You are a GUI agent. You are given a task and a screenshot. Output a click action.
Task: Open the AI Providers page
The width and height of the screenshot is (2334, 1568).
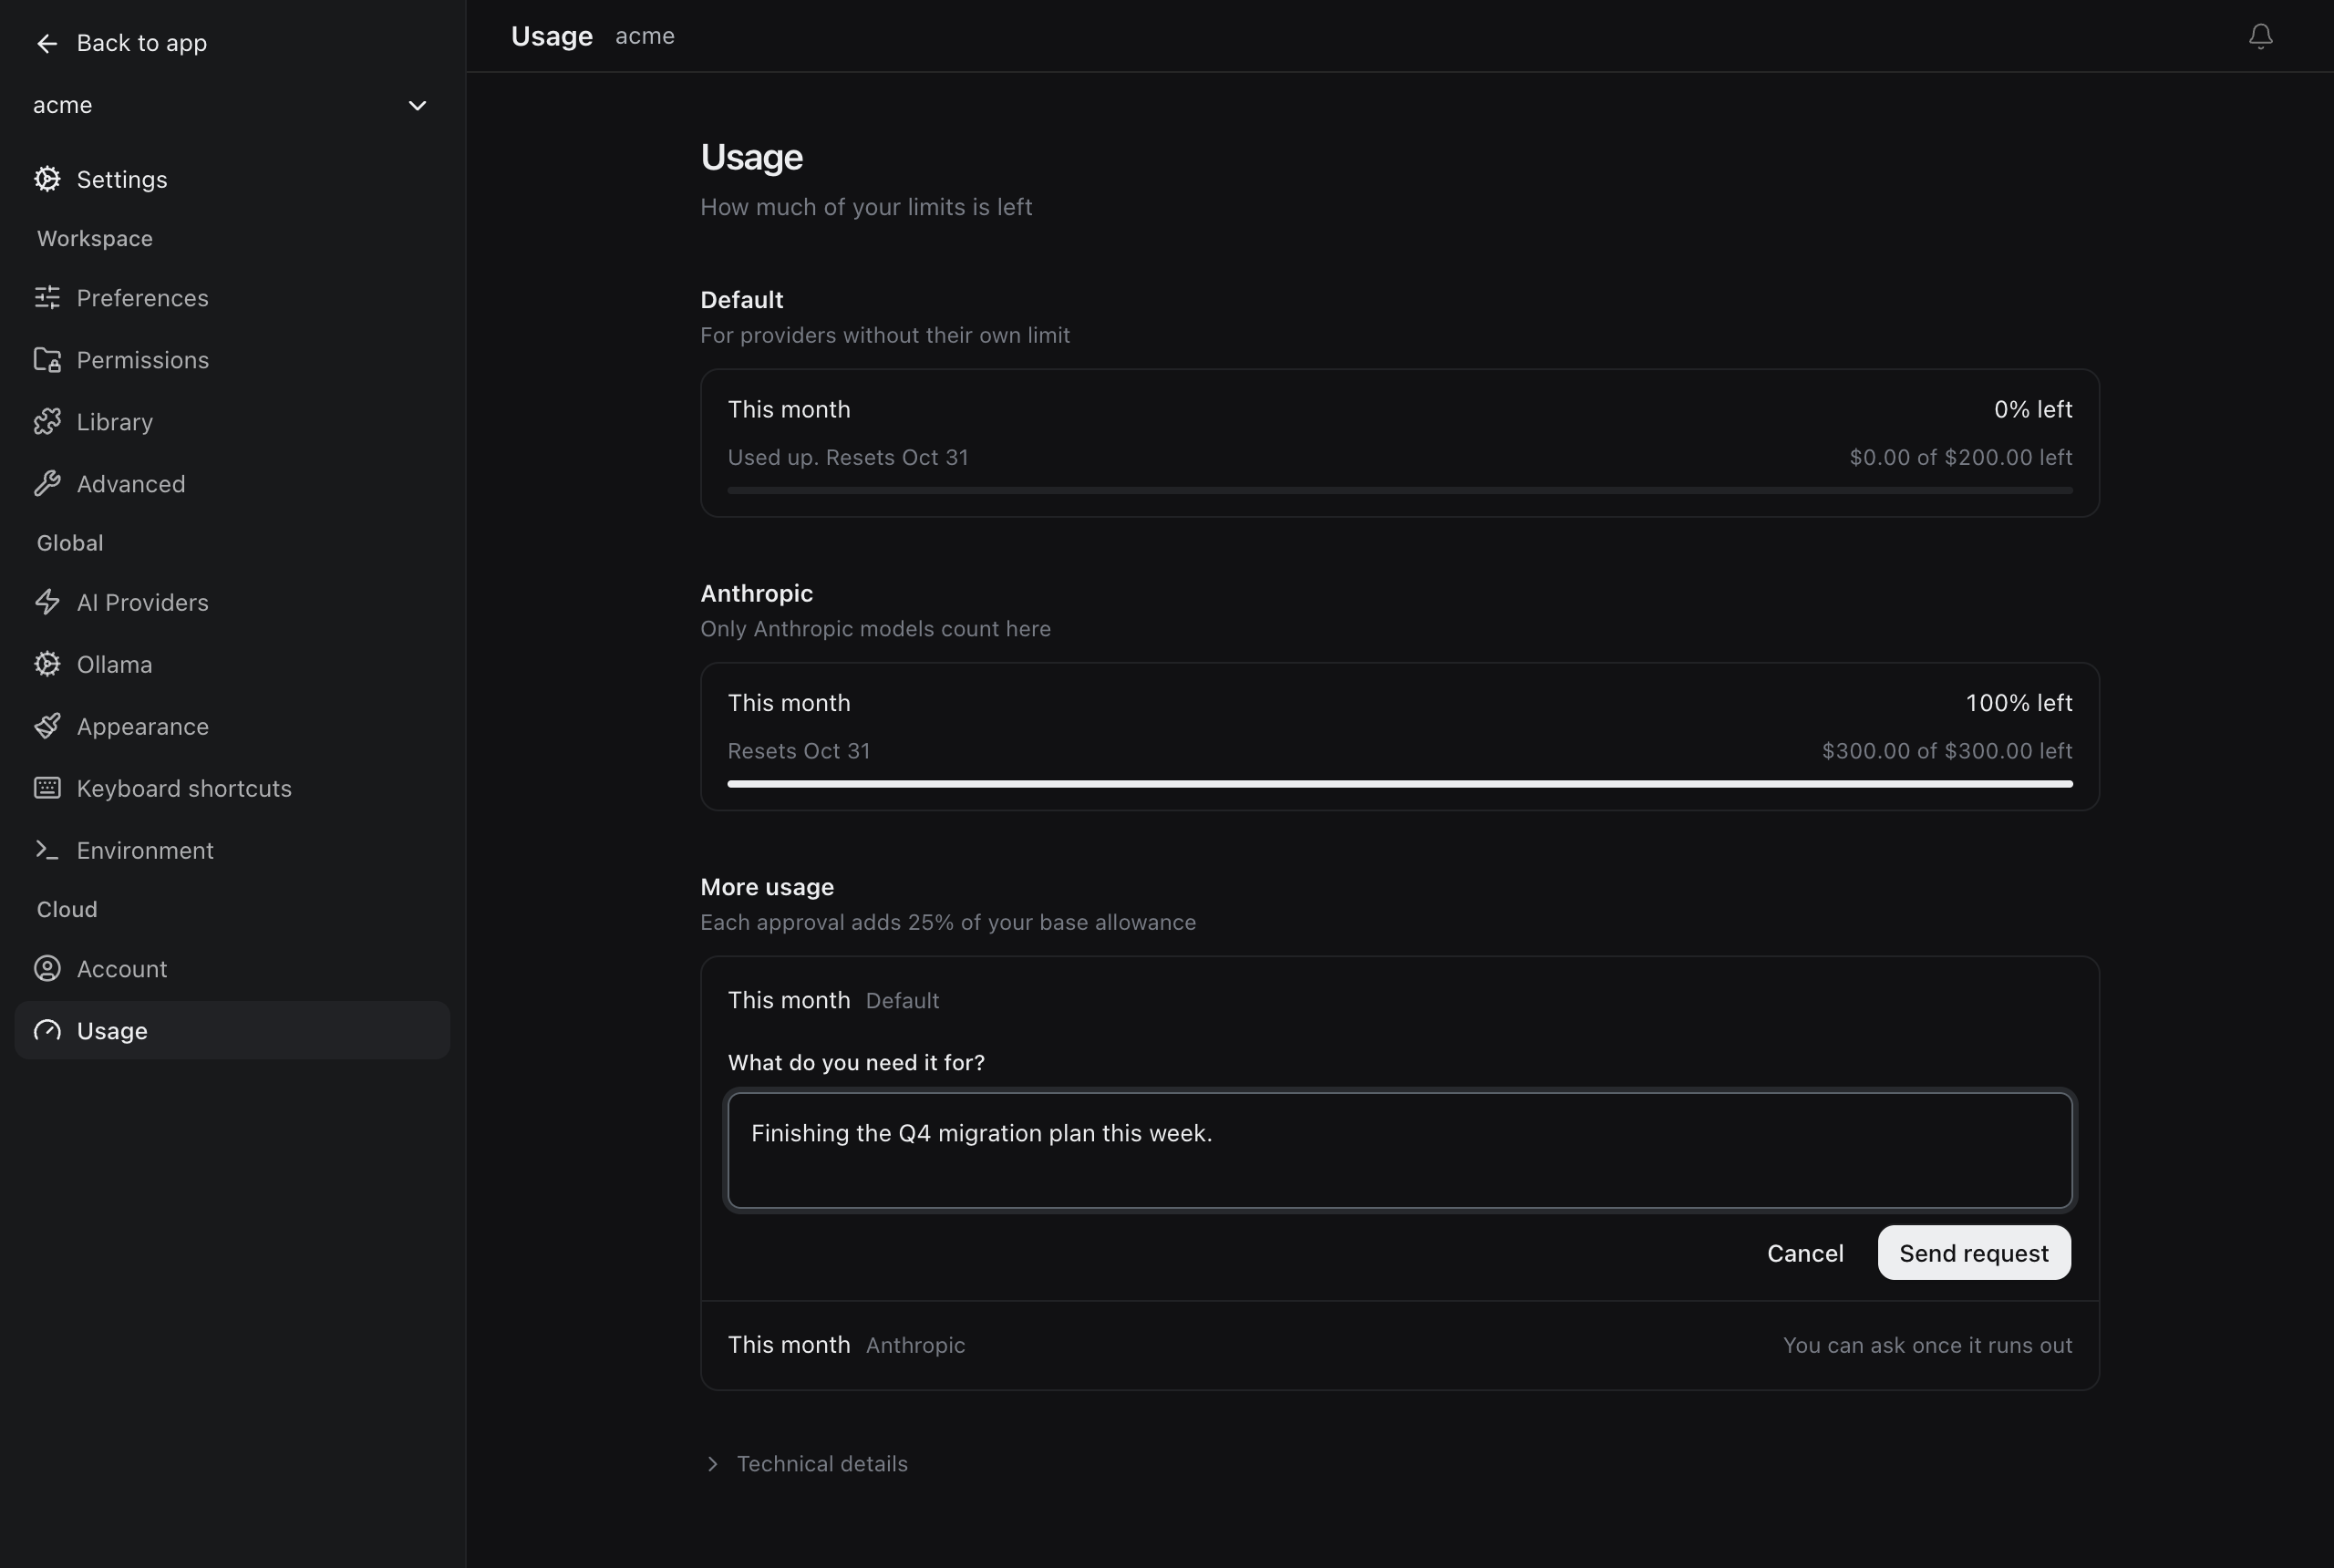click(x=232, y=602)
